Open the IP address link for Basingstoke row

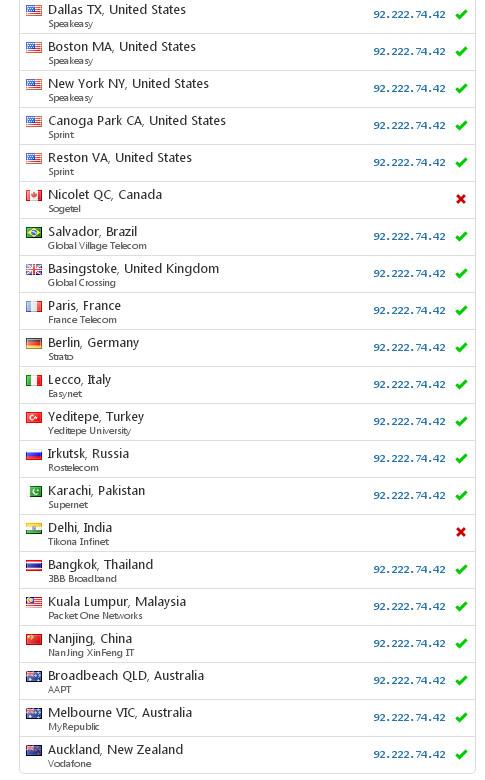point(409,274)
